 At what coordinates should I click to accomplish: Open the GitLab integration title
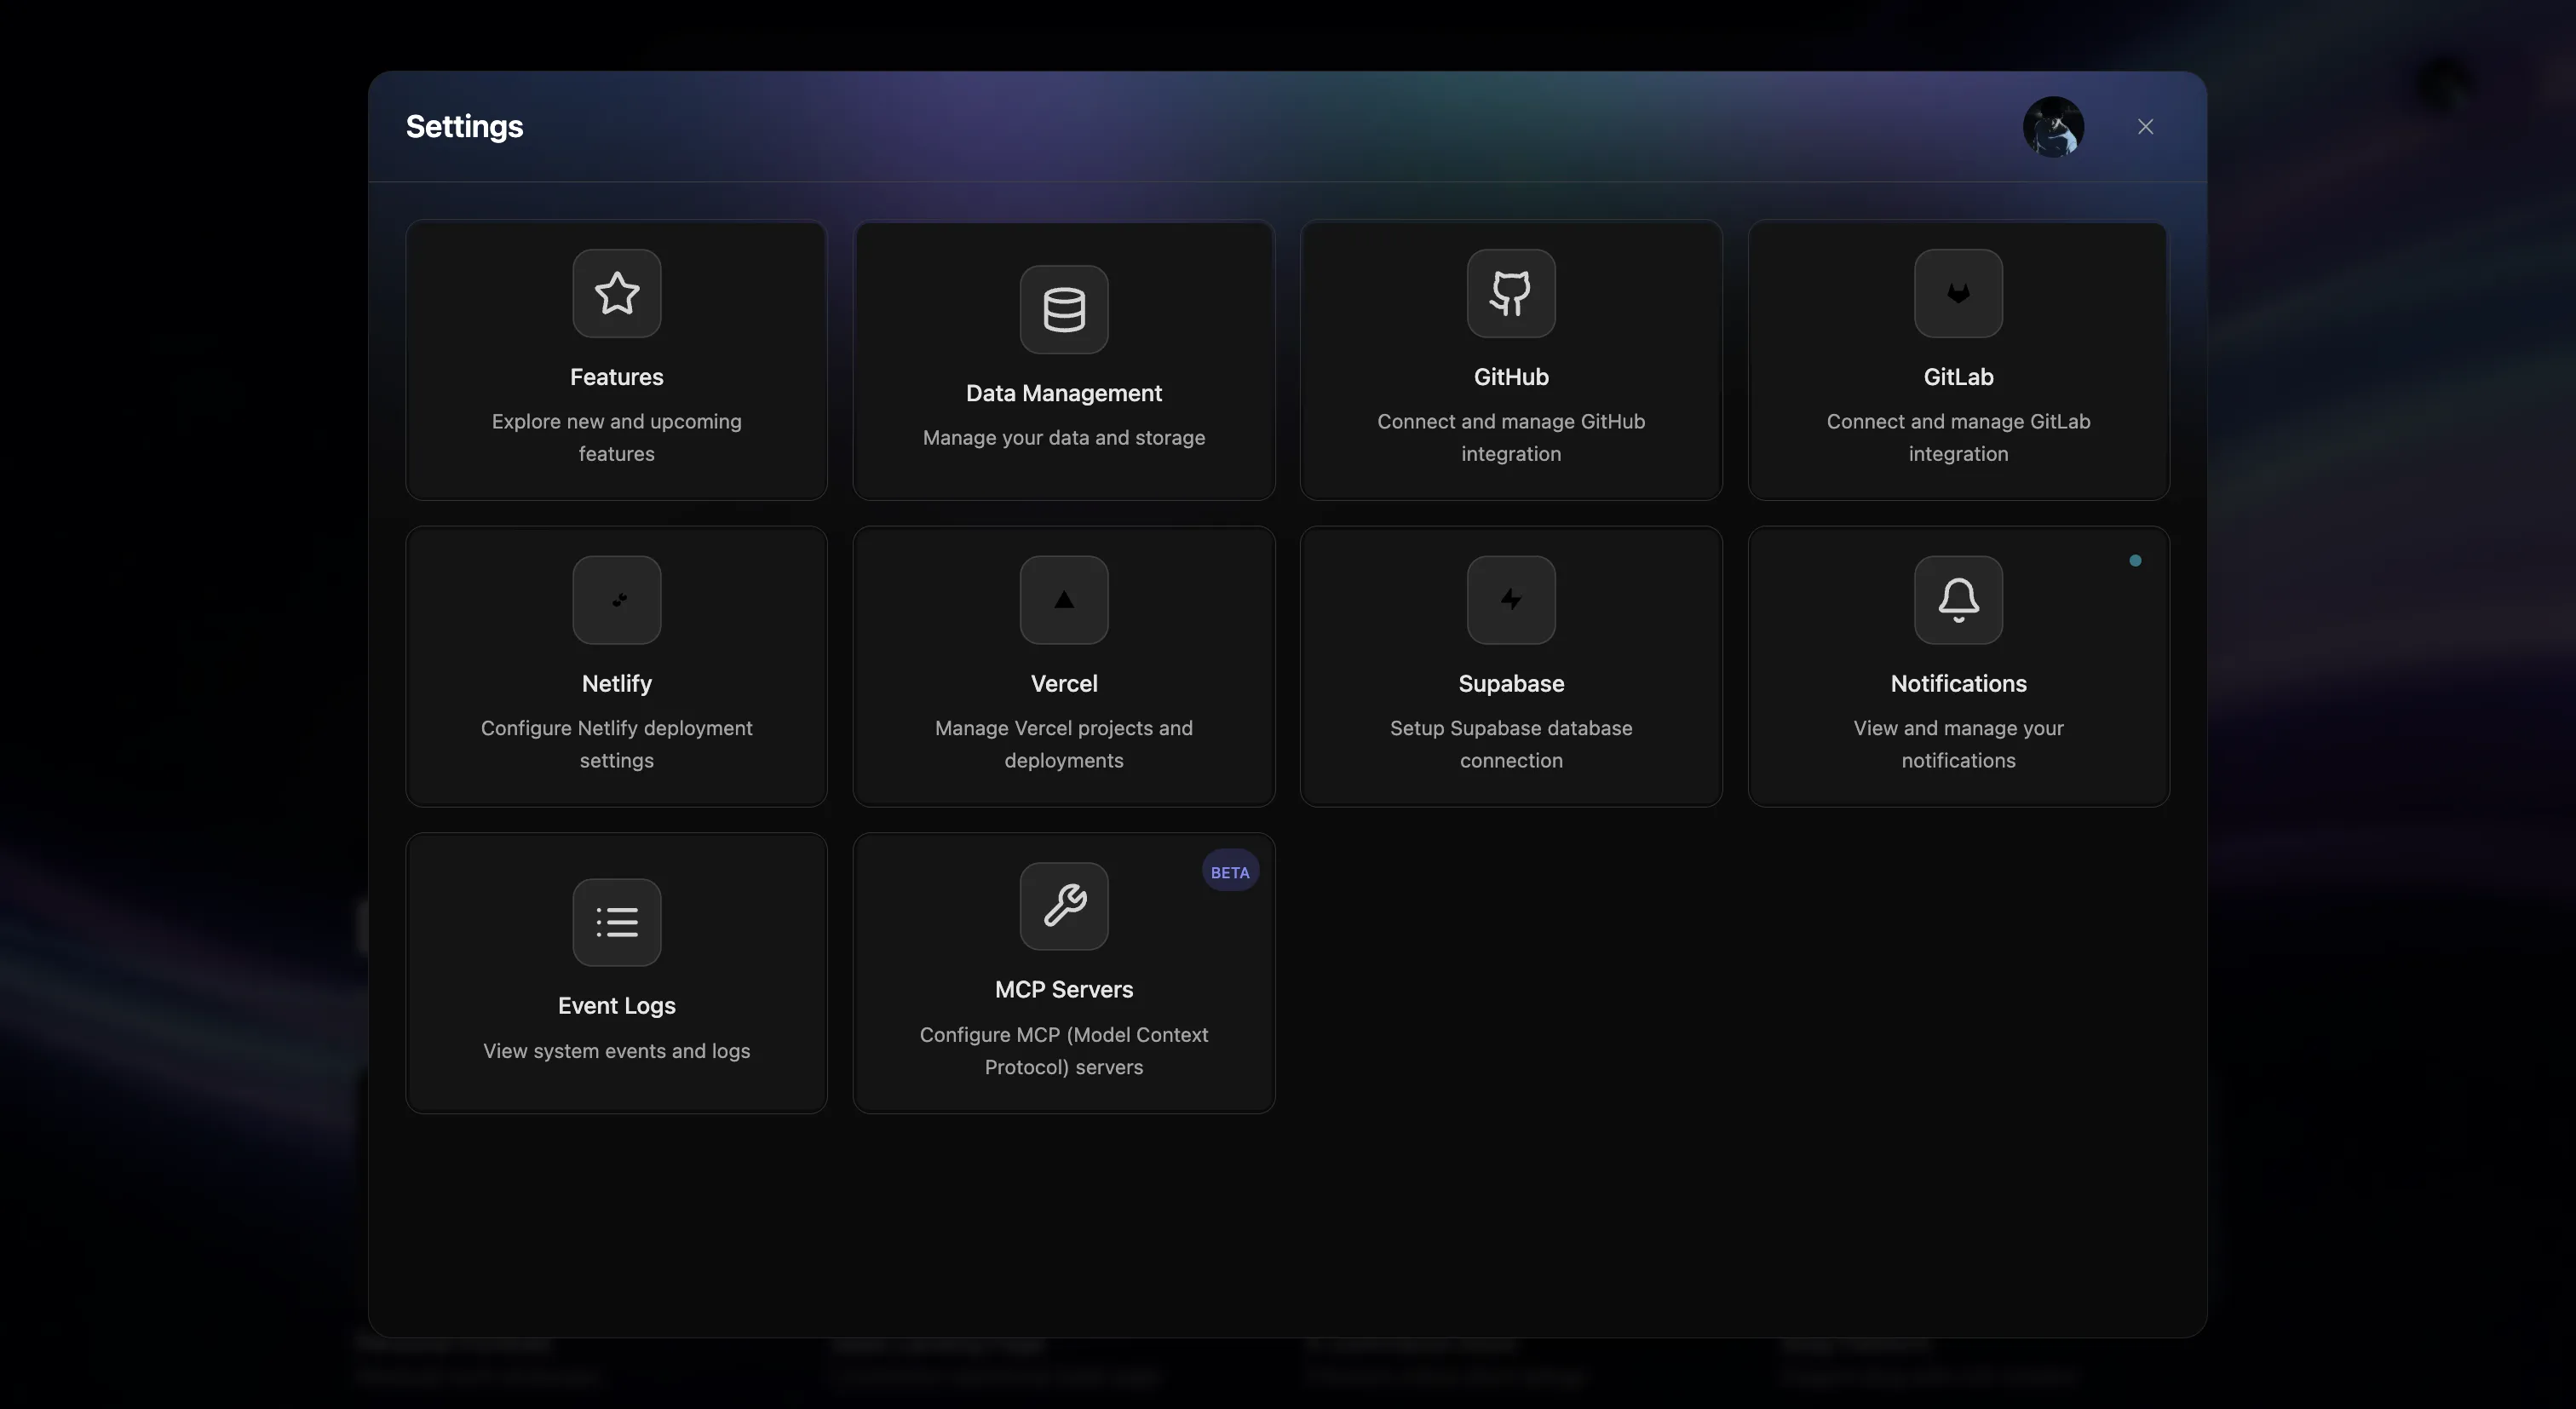click(1958, 377)
